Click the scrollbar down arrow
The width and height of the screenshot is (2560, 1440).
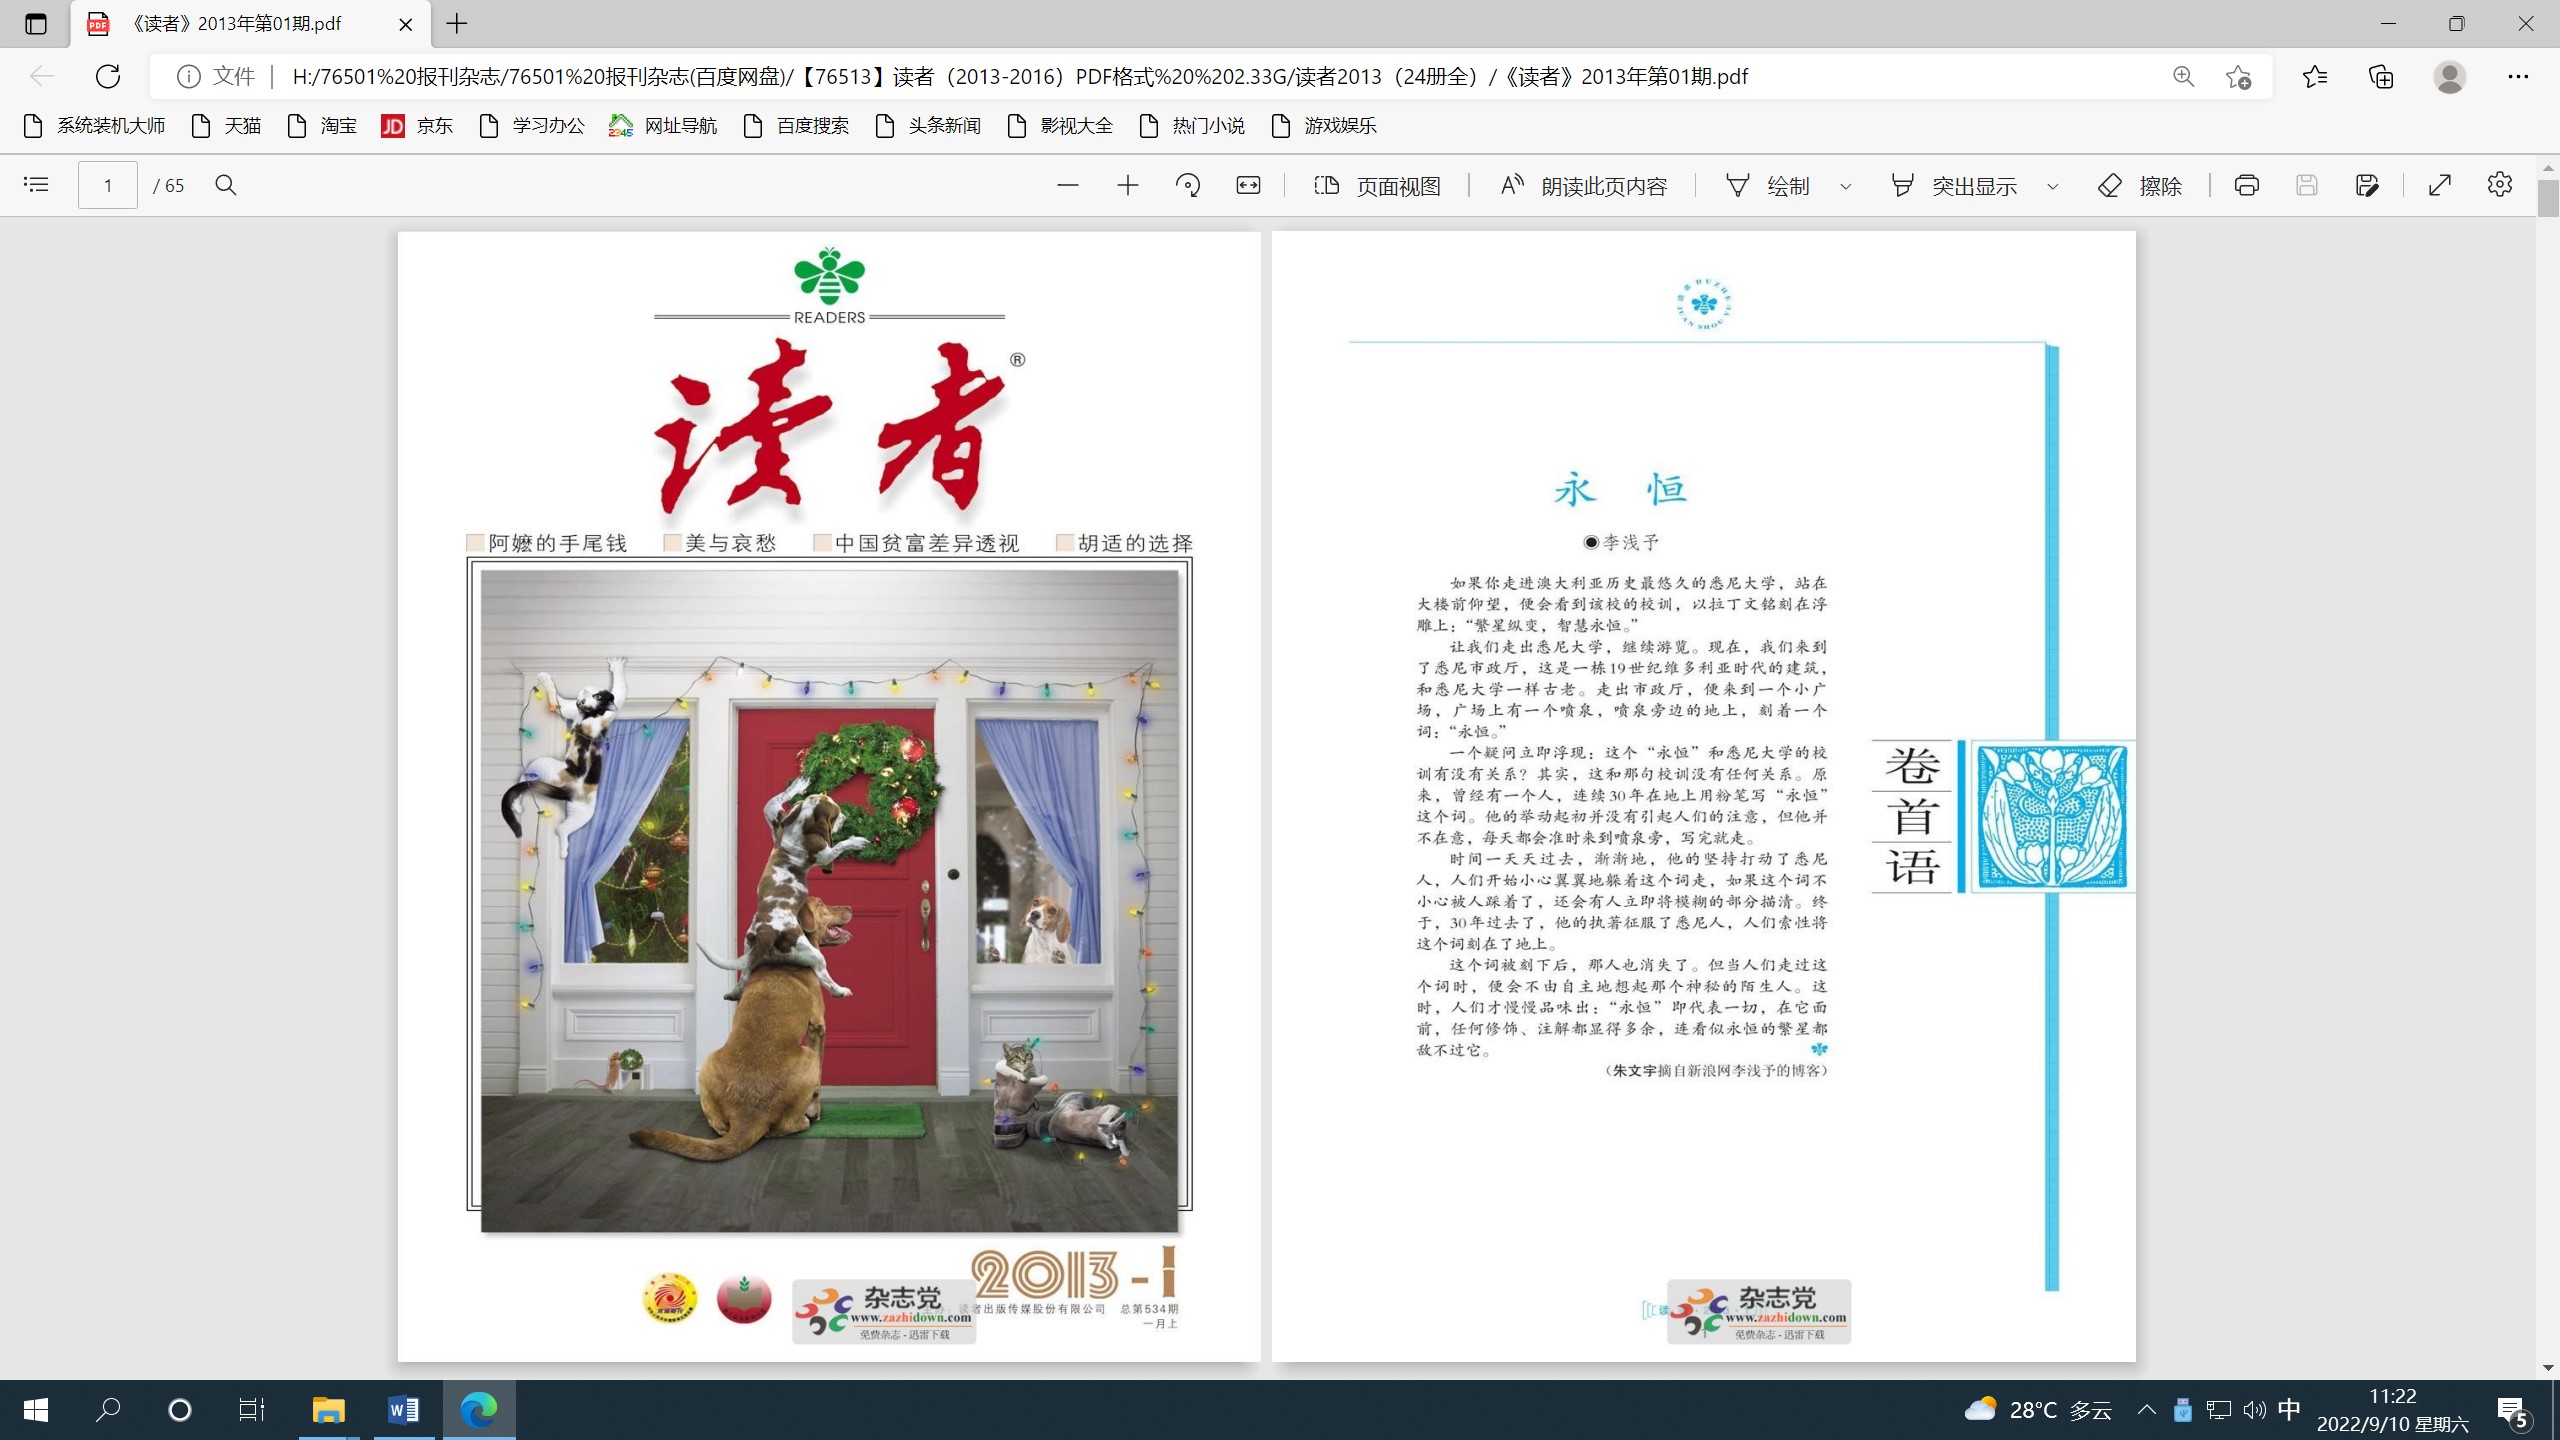[x=2547, y=1367]
